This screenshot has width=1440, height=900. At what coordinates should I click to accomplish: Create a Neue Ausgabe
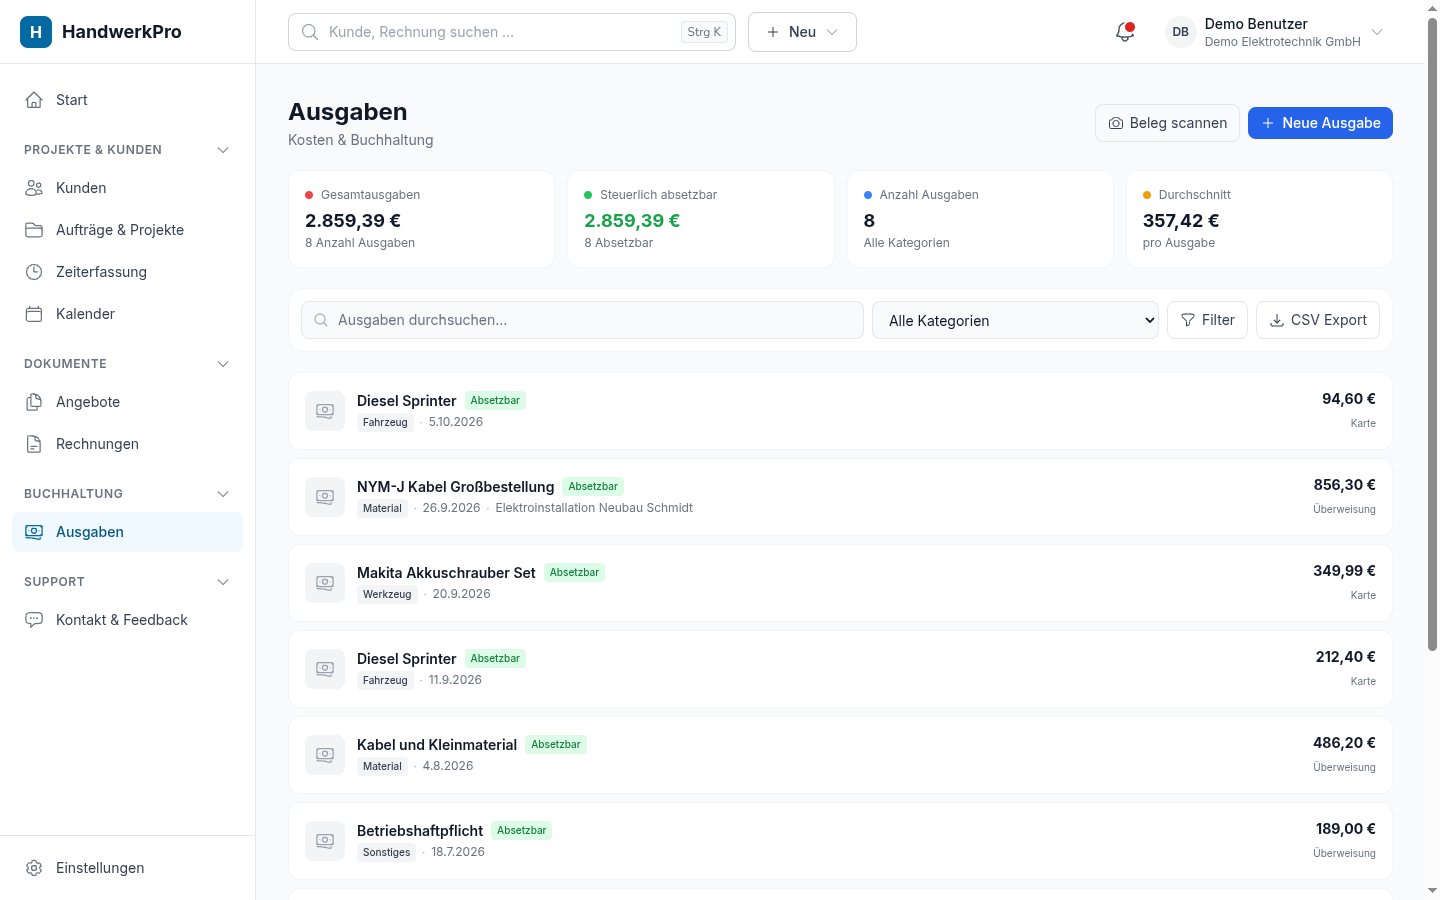coord(1320,123)
